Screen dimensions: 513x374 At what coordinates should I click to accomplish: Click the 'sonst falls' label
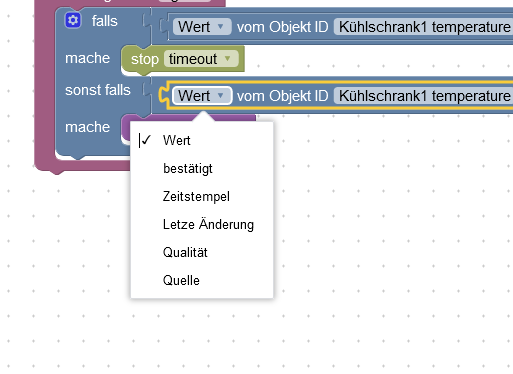(98, 90)
